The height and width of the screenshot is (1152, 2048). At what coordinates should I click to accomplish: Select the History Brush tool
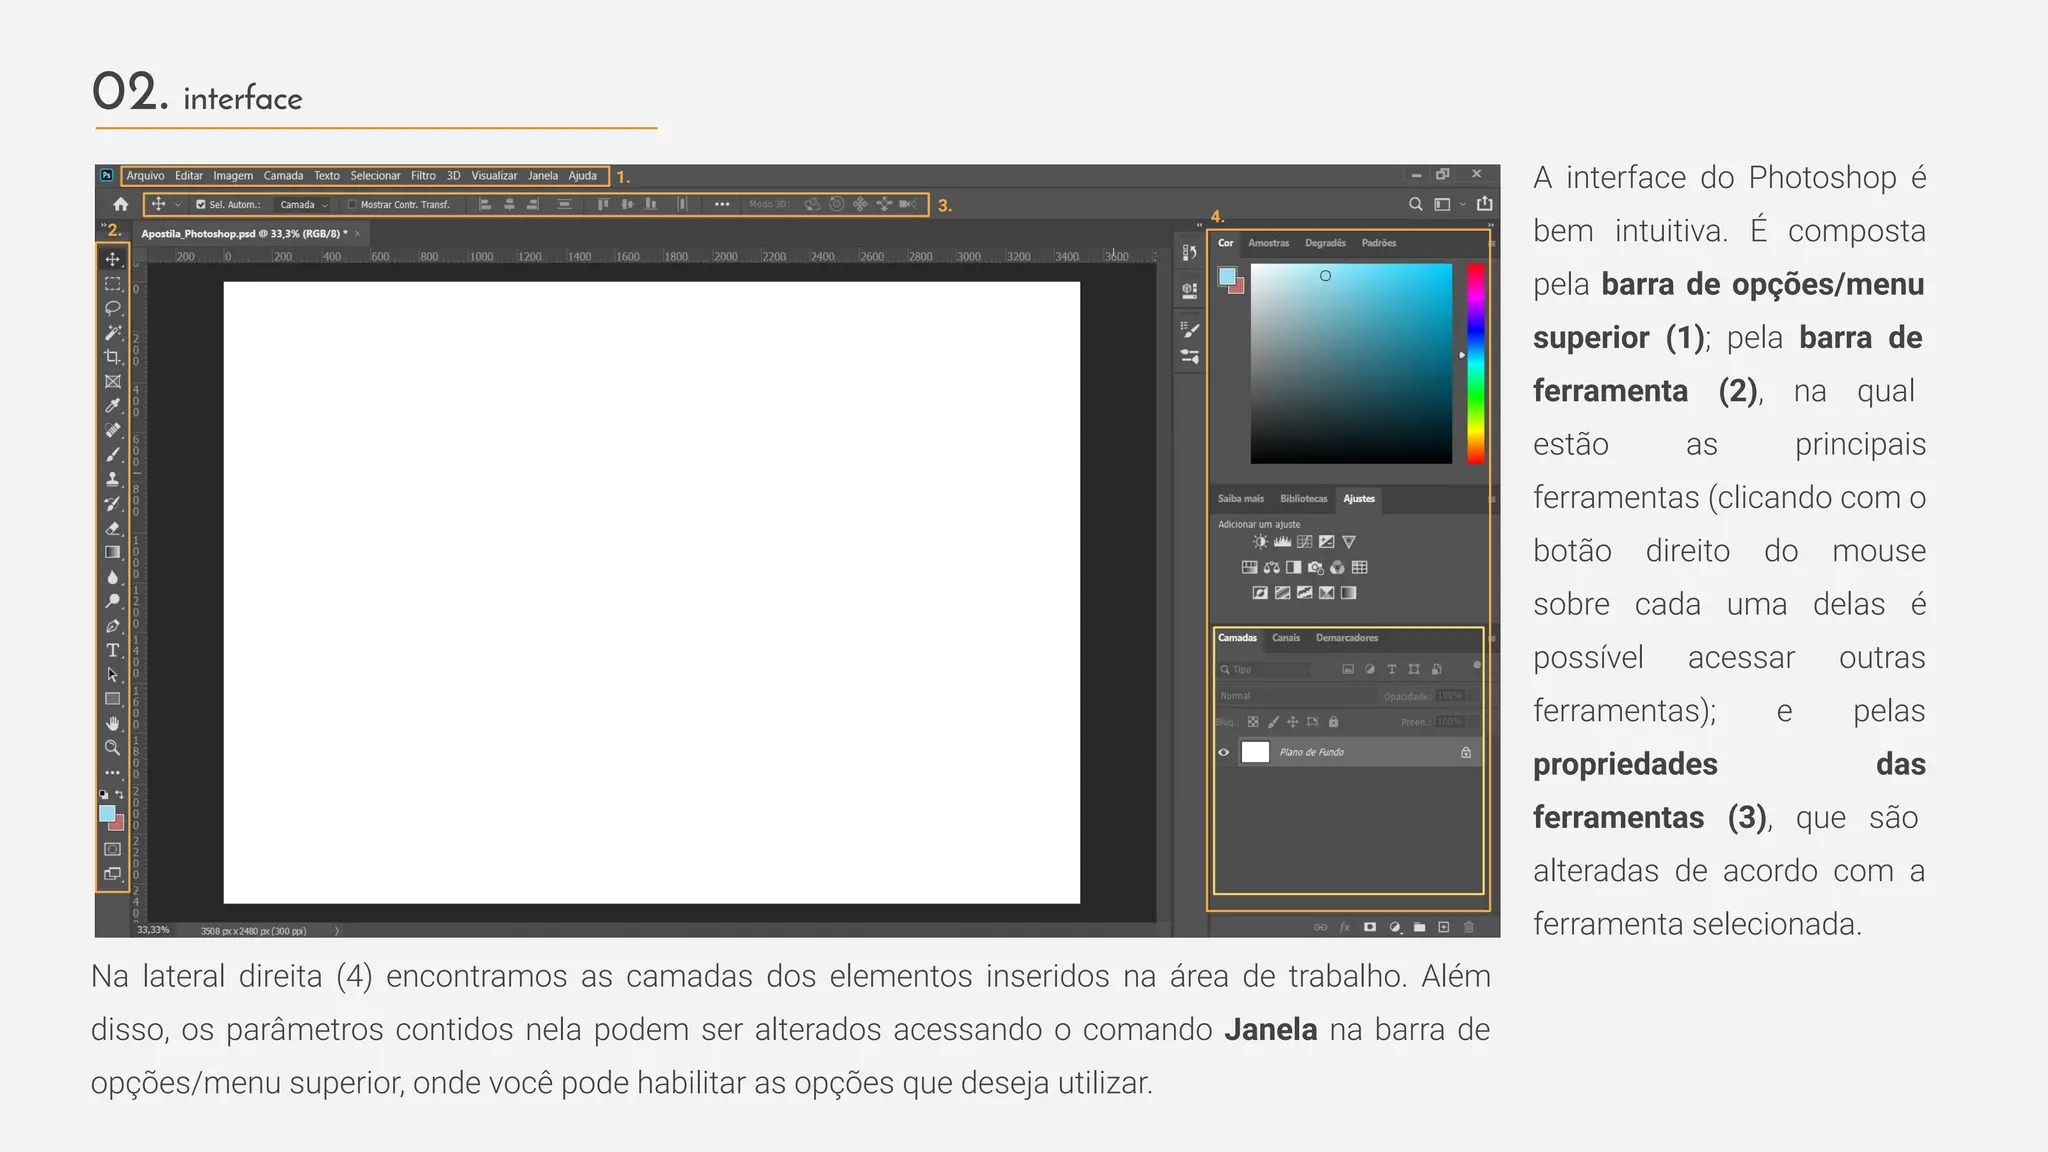pyautogui.click(x=113, y=503)
